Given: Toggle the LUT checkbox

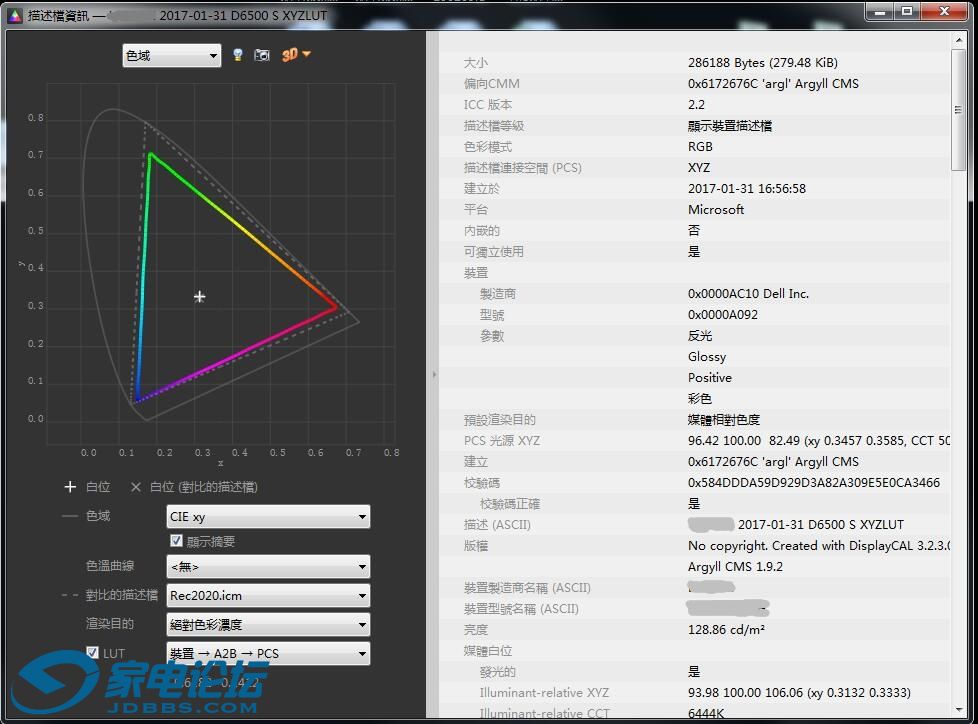Looking at the screenshot, I should [x=93, y=653].
